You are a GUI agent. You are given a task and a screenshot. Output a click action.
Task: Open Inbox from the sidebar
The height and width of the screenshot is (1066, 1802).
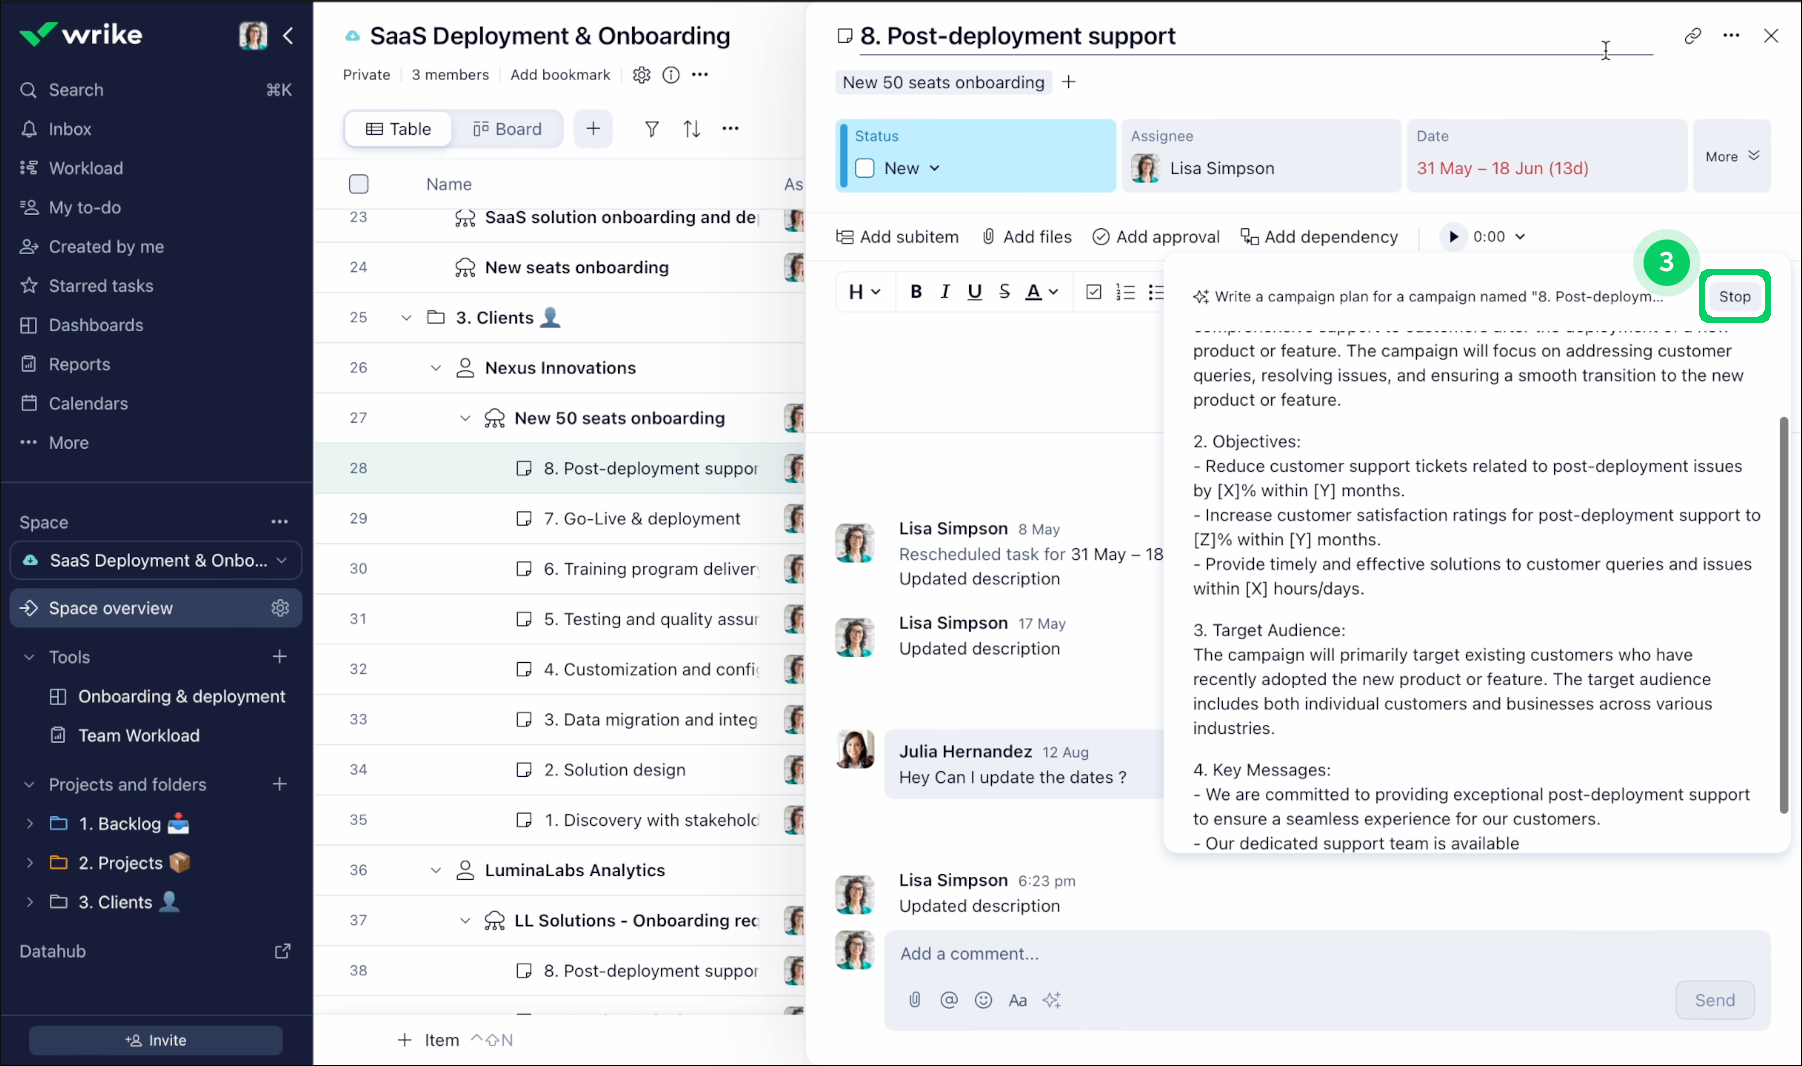point(70,129)
